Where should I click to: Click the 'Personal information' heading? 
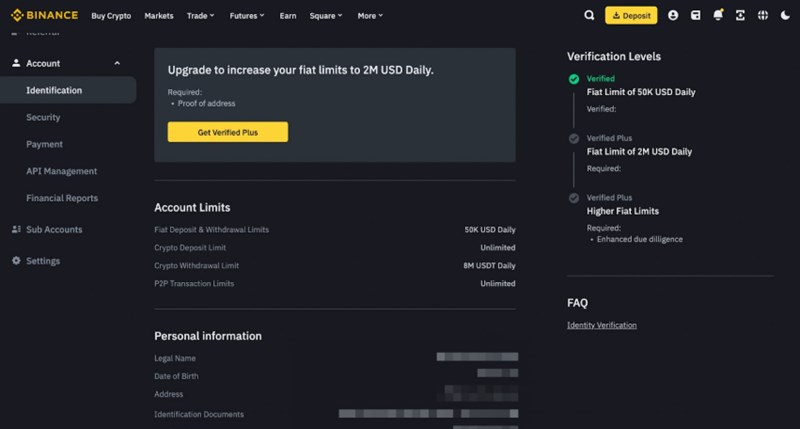coord(208,336)
